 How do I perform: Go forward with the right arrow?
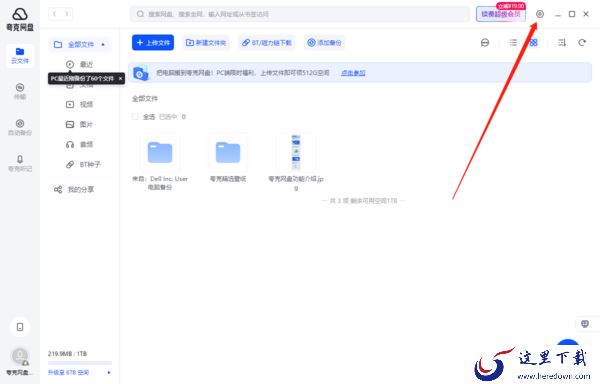point(67,14)
